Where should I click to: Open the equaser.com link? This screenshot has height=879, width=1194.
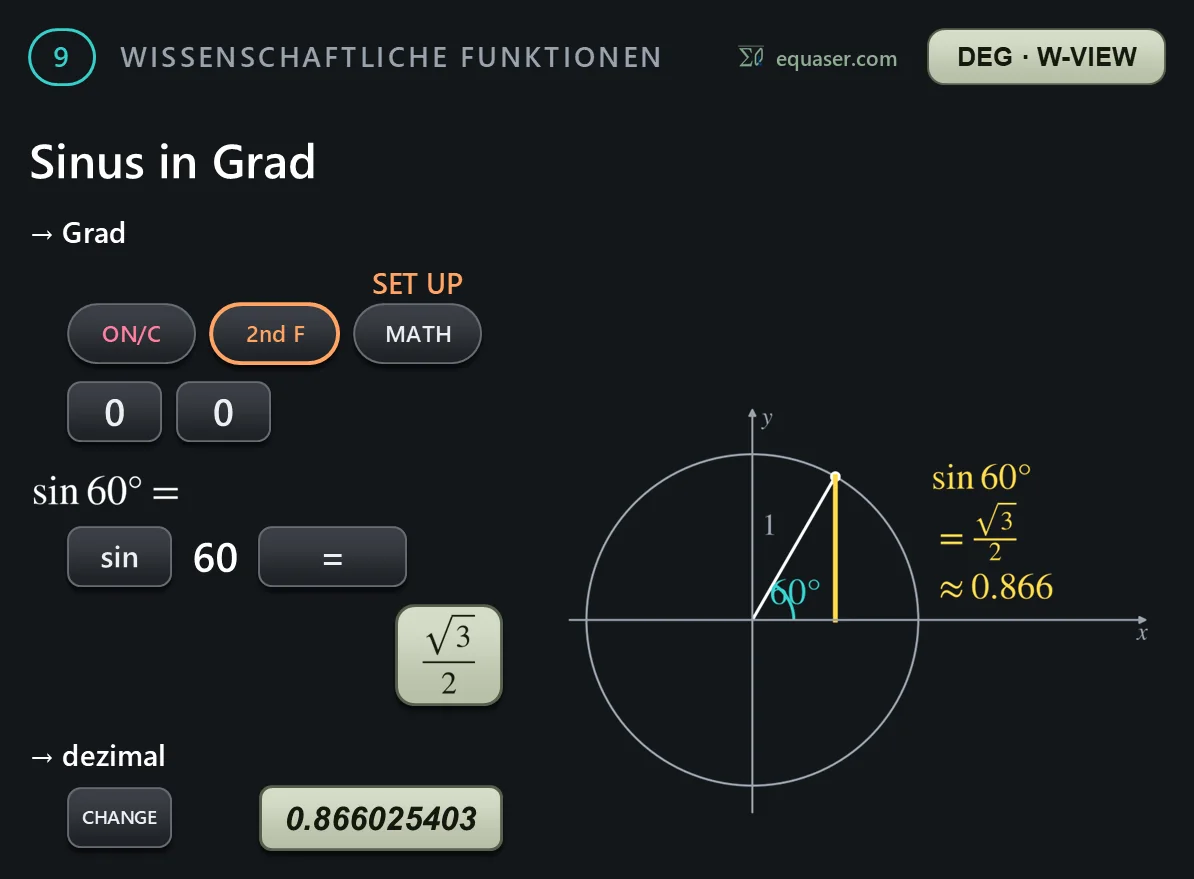[836, 59]
